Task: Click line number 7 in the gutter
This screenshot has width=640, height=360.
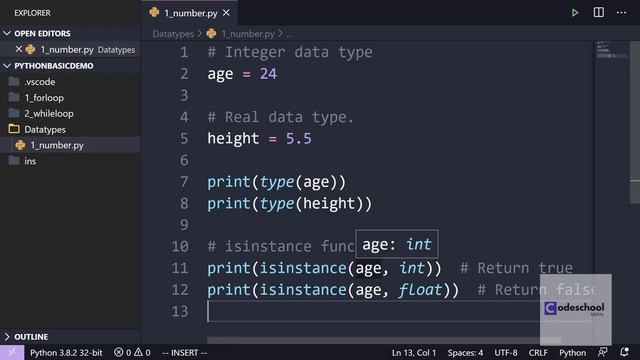Action: [x=184, y=182]
